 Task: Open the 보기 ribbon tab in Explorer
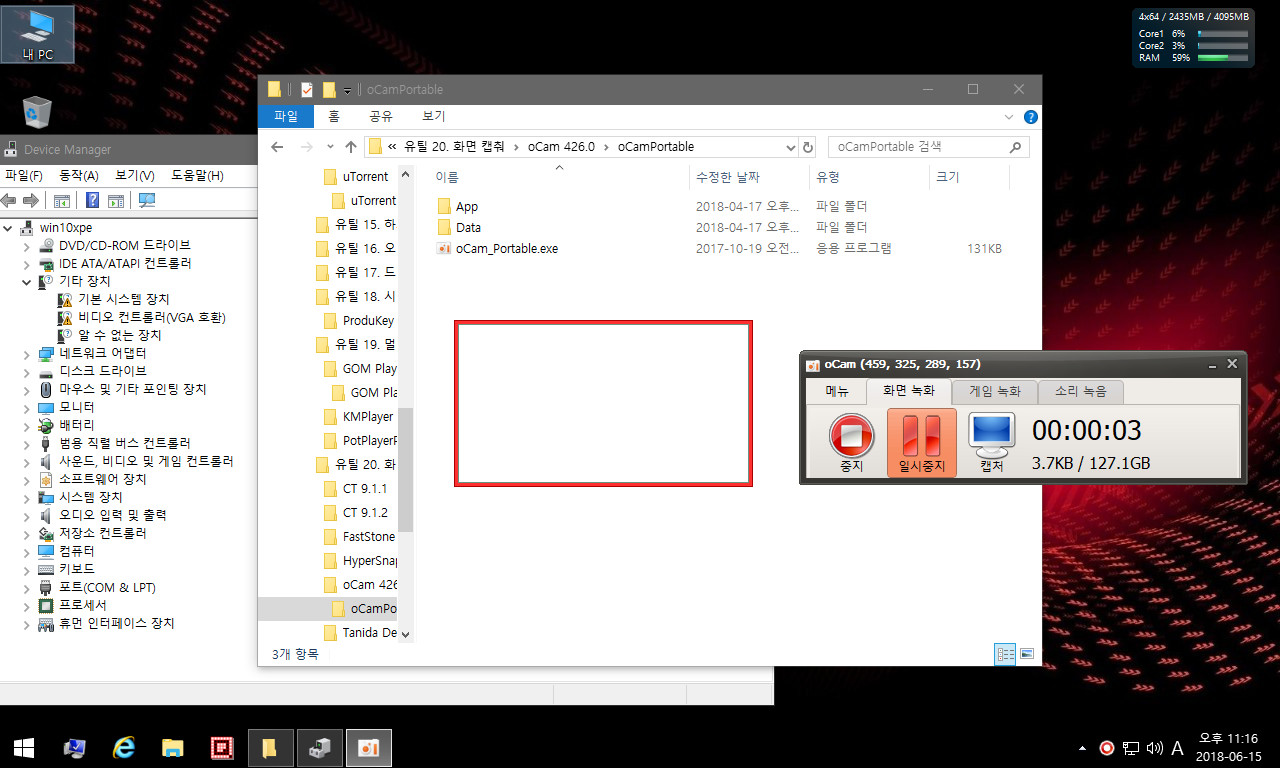[x=434, y=116]
